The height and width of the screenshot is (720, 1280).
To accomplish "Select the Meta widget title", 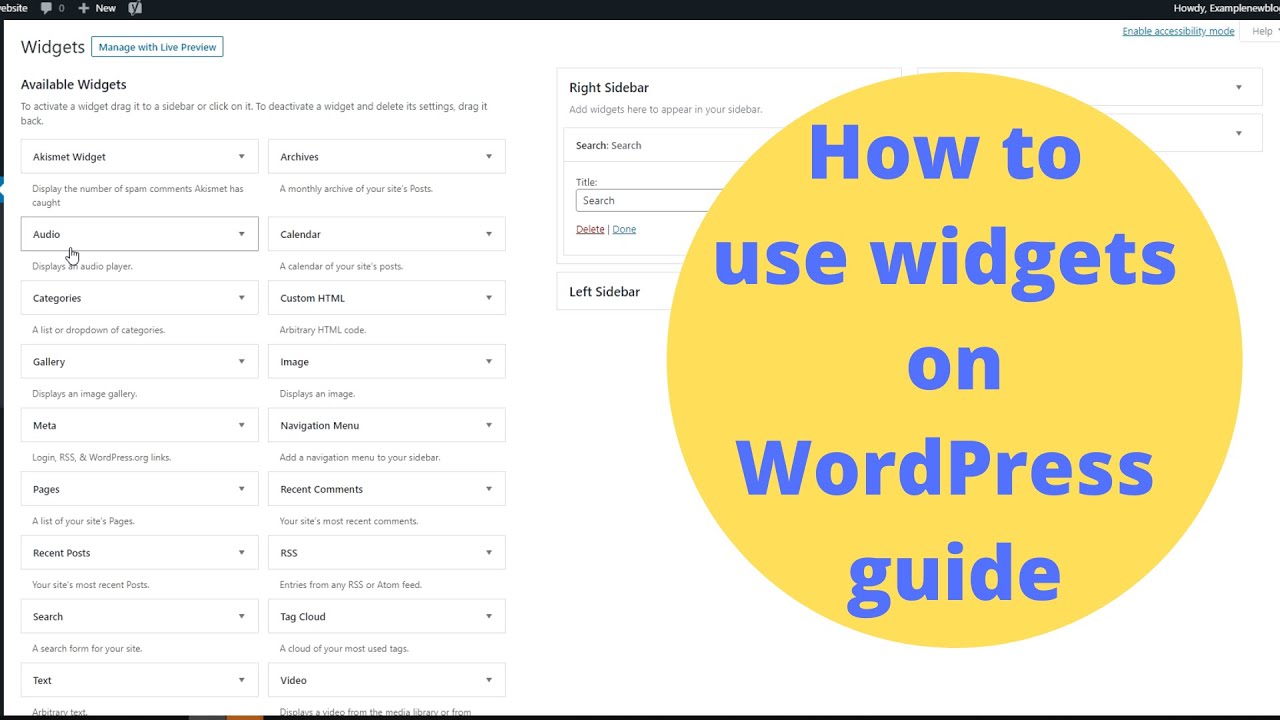I will (44, 425).
